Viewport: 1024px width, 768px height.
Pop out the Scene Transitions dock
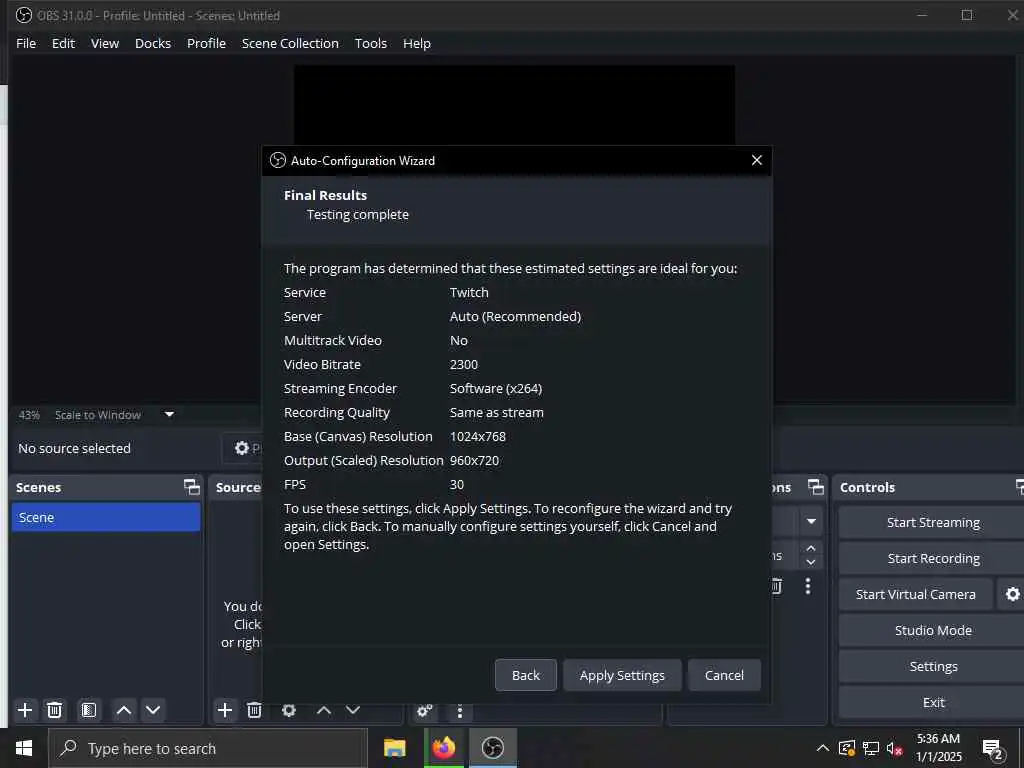816,487
